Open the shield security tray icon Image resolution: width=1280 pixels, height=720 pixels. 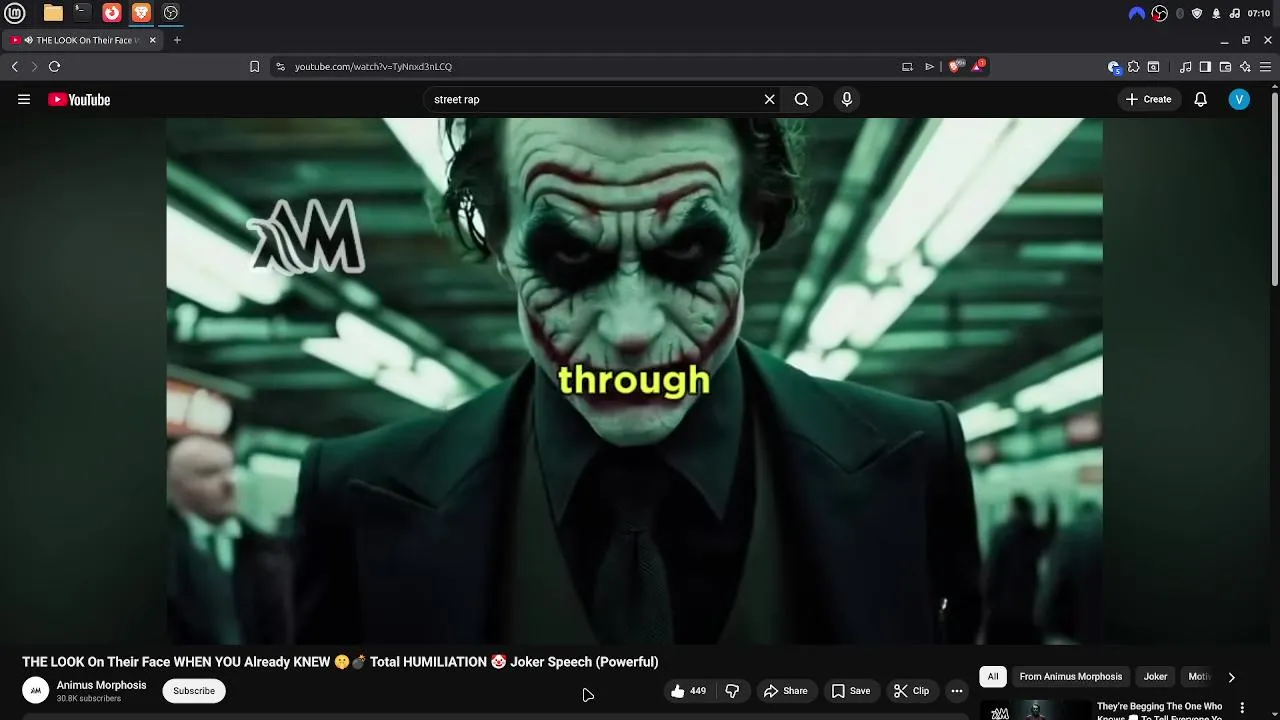1197,13
